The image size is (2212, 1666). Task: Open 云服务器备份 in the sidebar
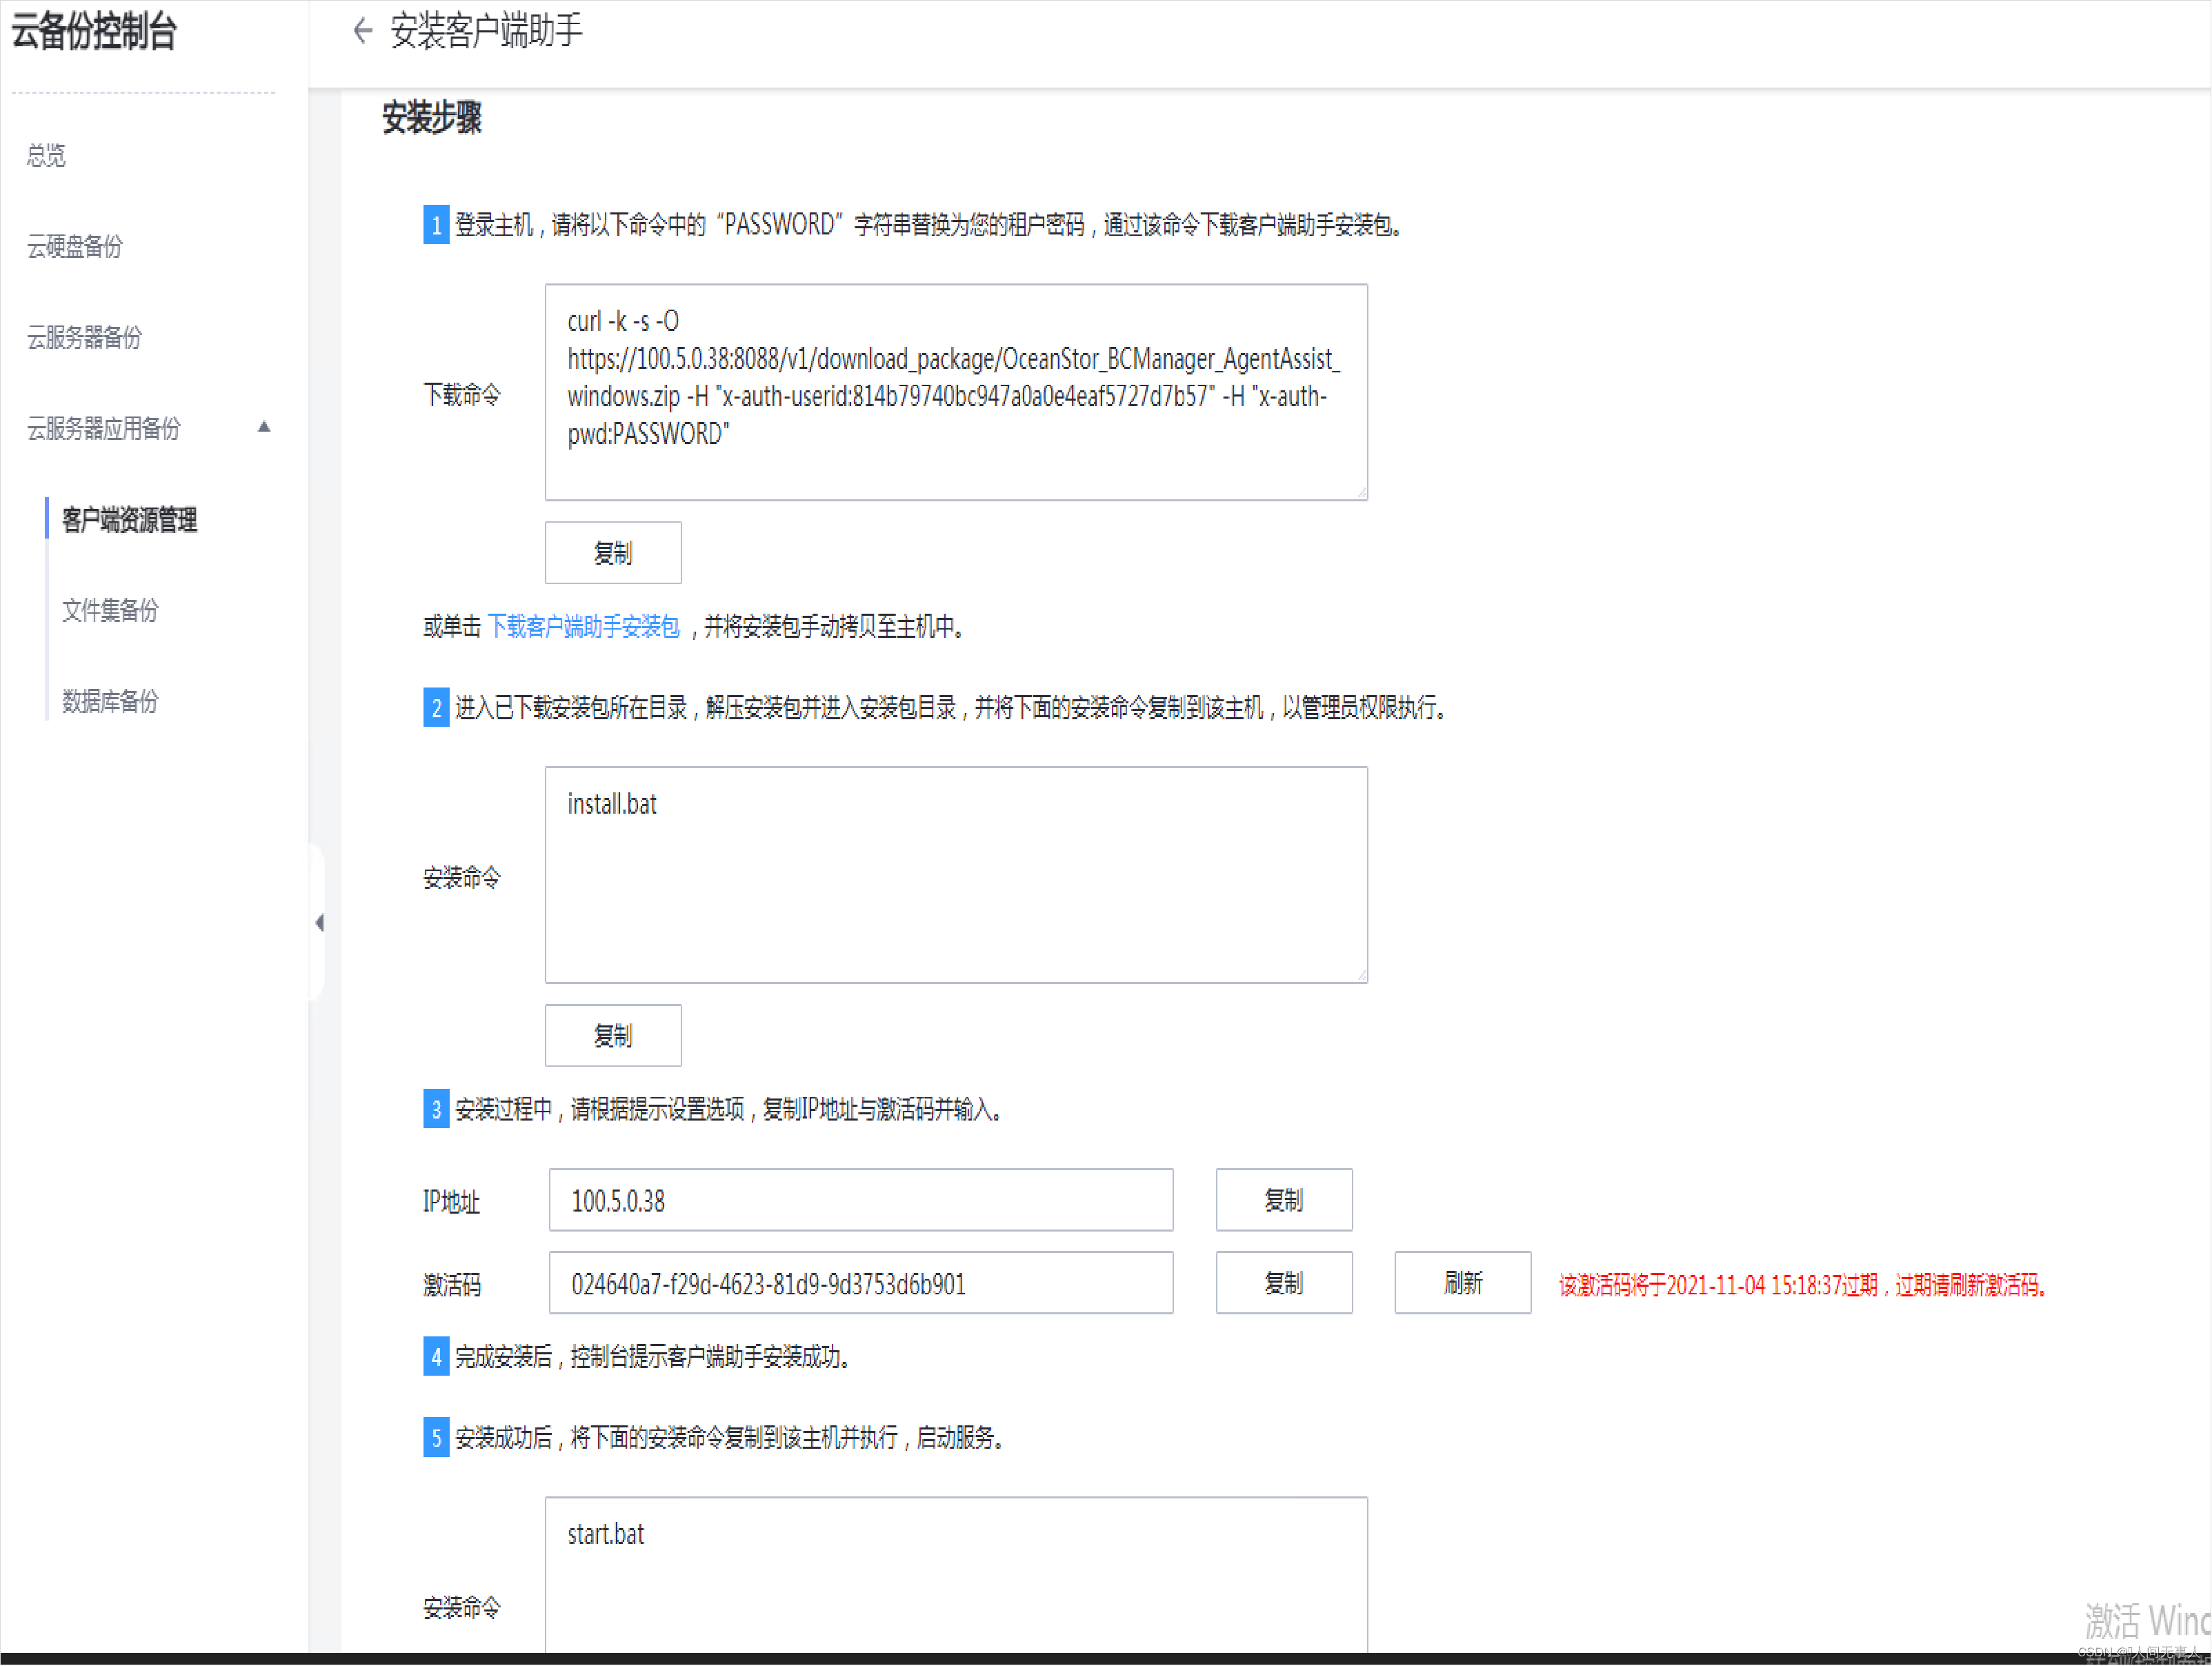coord(84,337)
